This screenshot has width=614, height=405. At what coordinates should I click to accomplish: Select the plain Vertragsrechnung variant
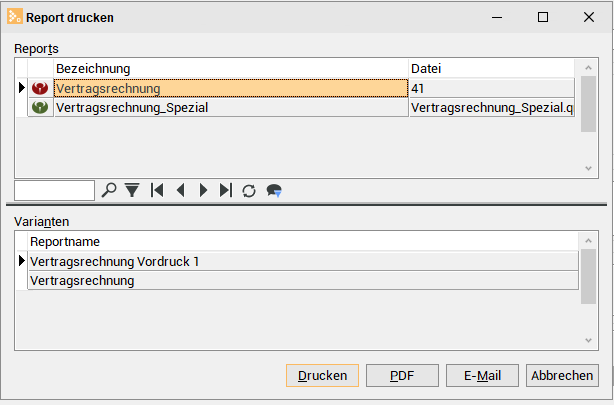pyautogui.click(x=303, y=281)
